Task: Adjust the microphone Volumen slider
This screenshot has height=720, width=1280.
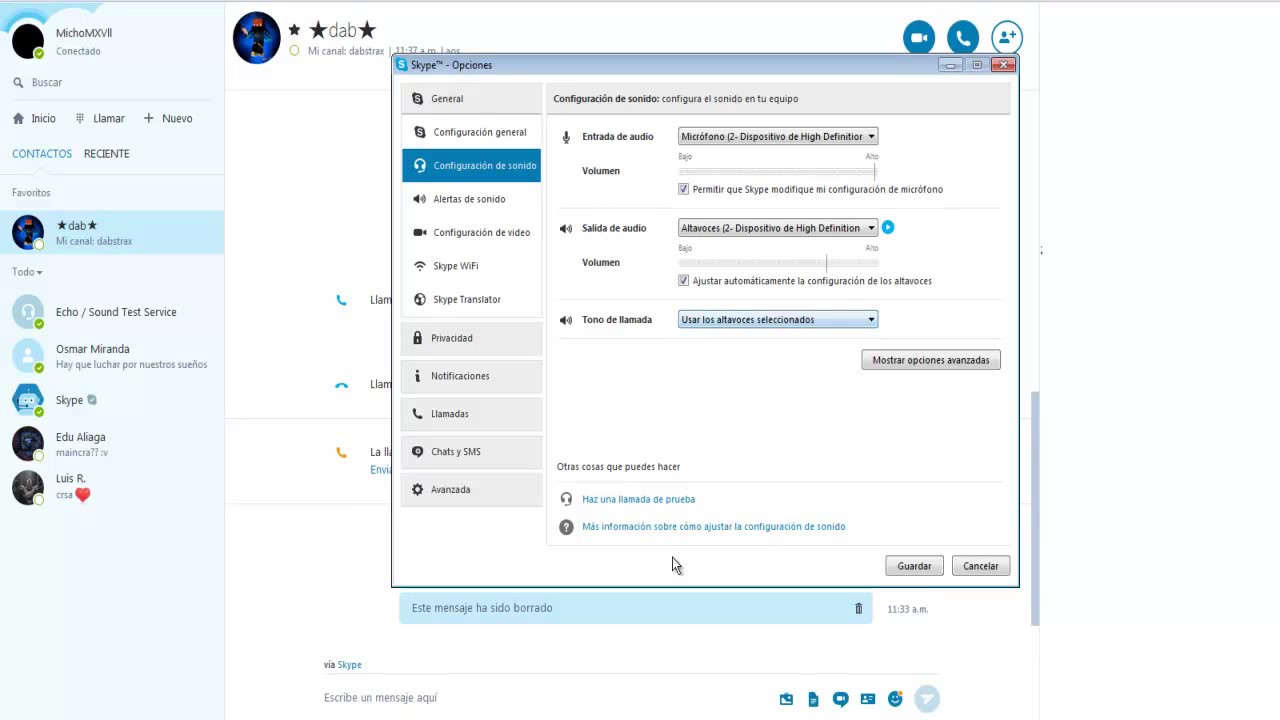Action: tap(778, 172)
